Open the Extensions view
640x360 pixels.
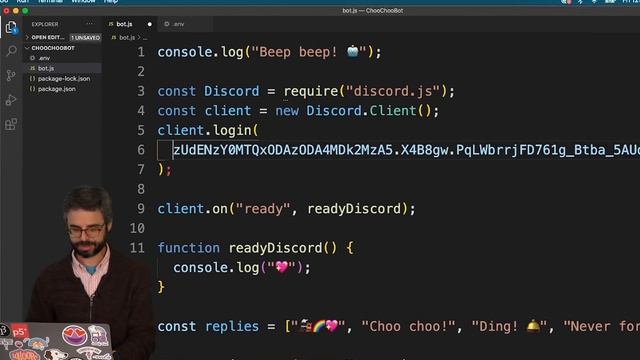click(11, 124)
